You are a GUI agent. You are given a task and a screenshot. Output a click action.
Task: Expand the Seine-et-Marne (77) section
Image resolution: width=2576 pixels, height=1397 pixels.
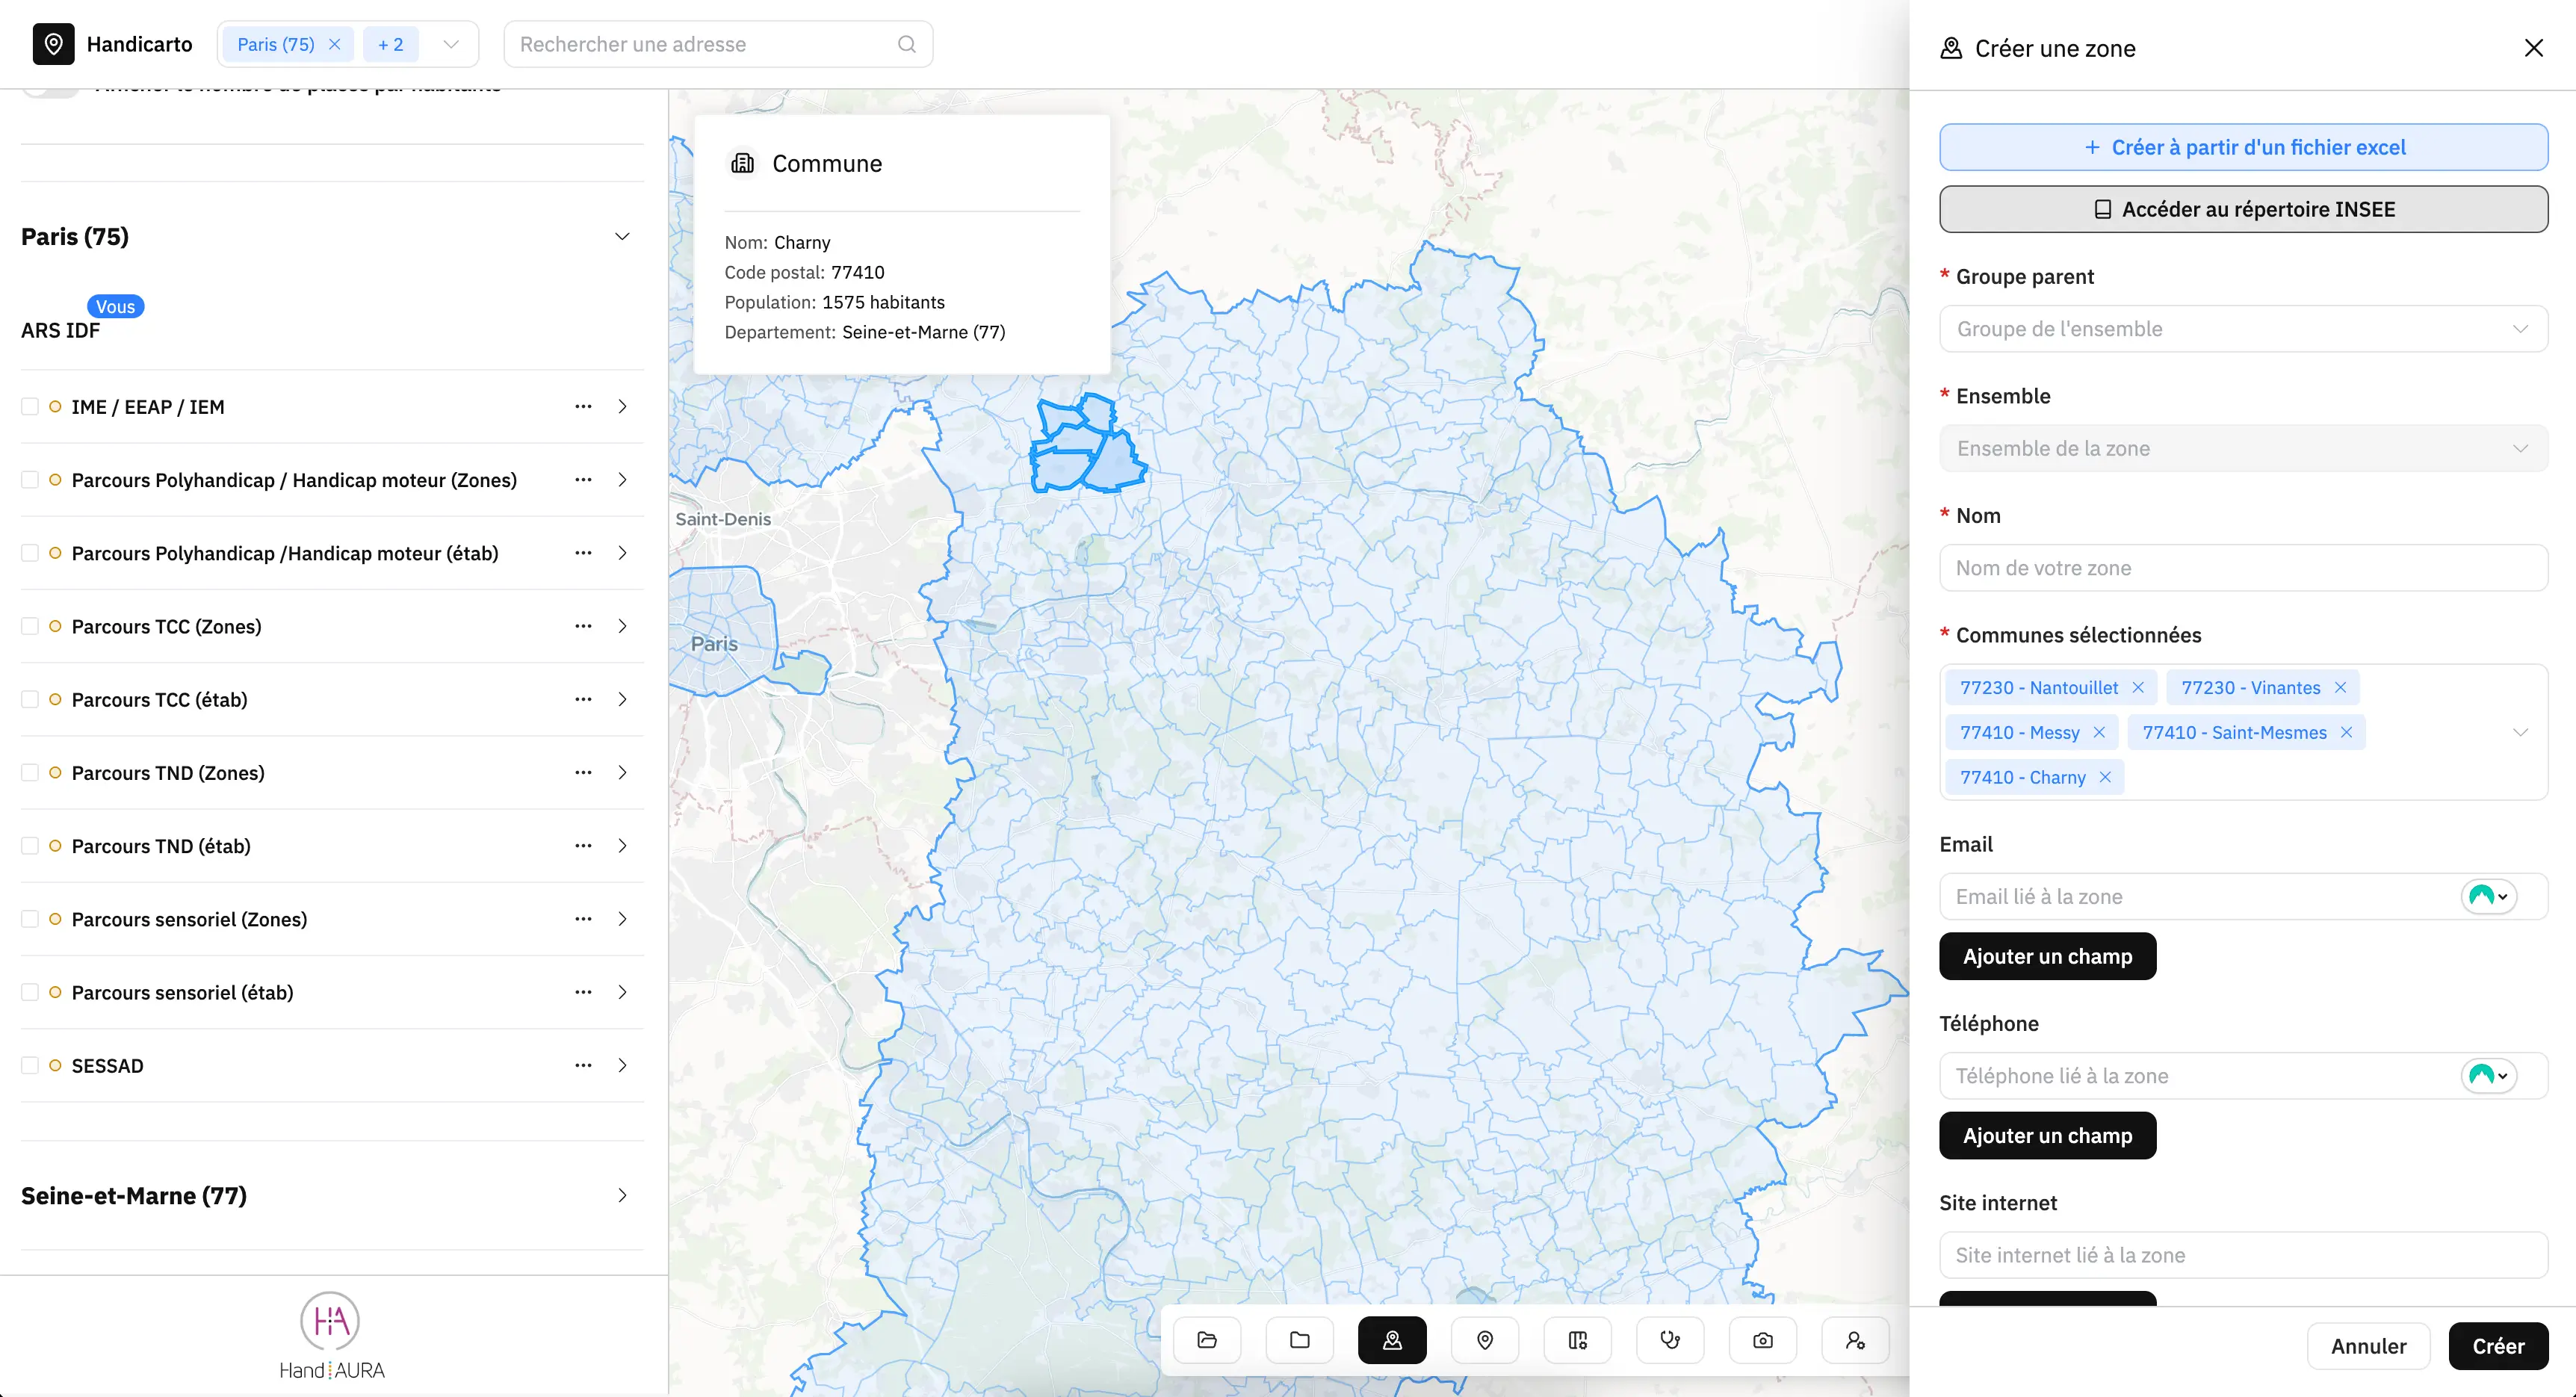tap(622, 1196)
